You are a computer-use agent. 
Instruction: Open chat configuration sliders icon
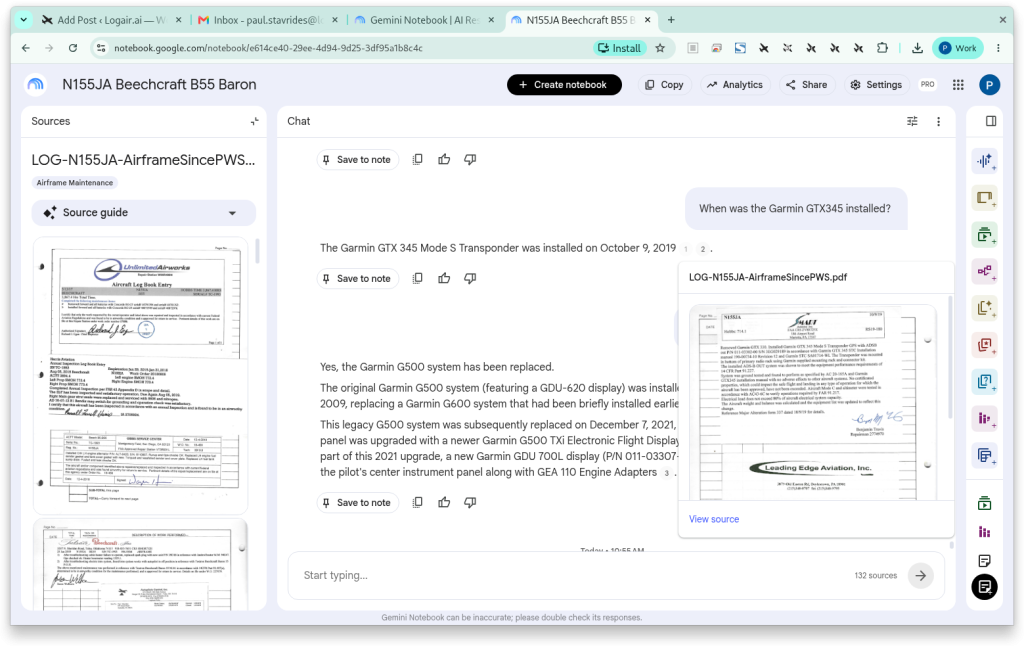click(x=912, y=121)
